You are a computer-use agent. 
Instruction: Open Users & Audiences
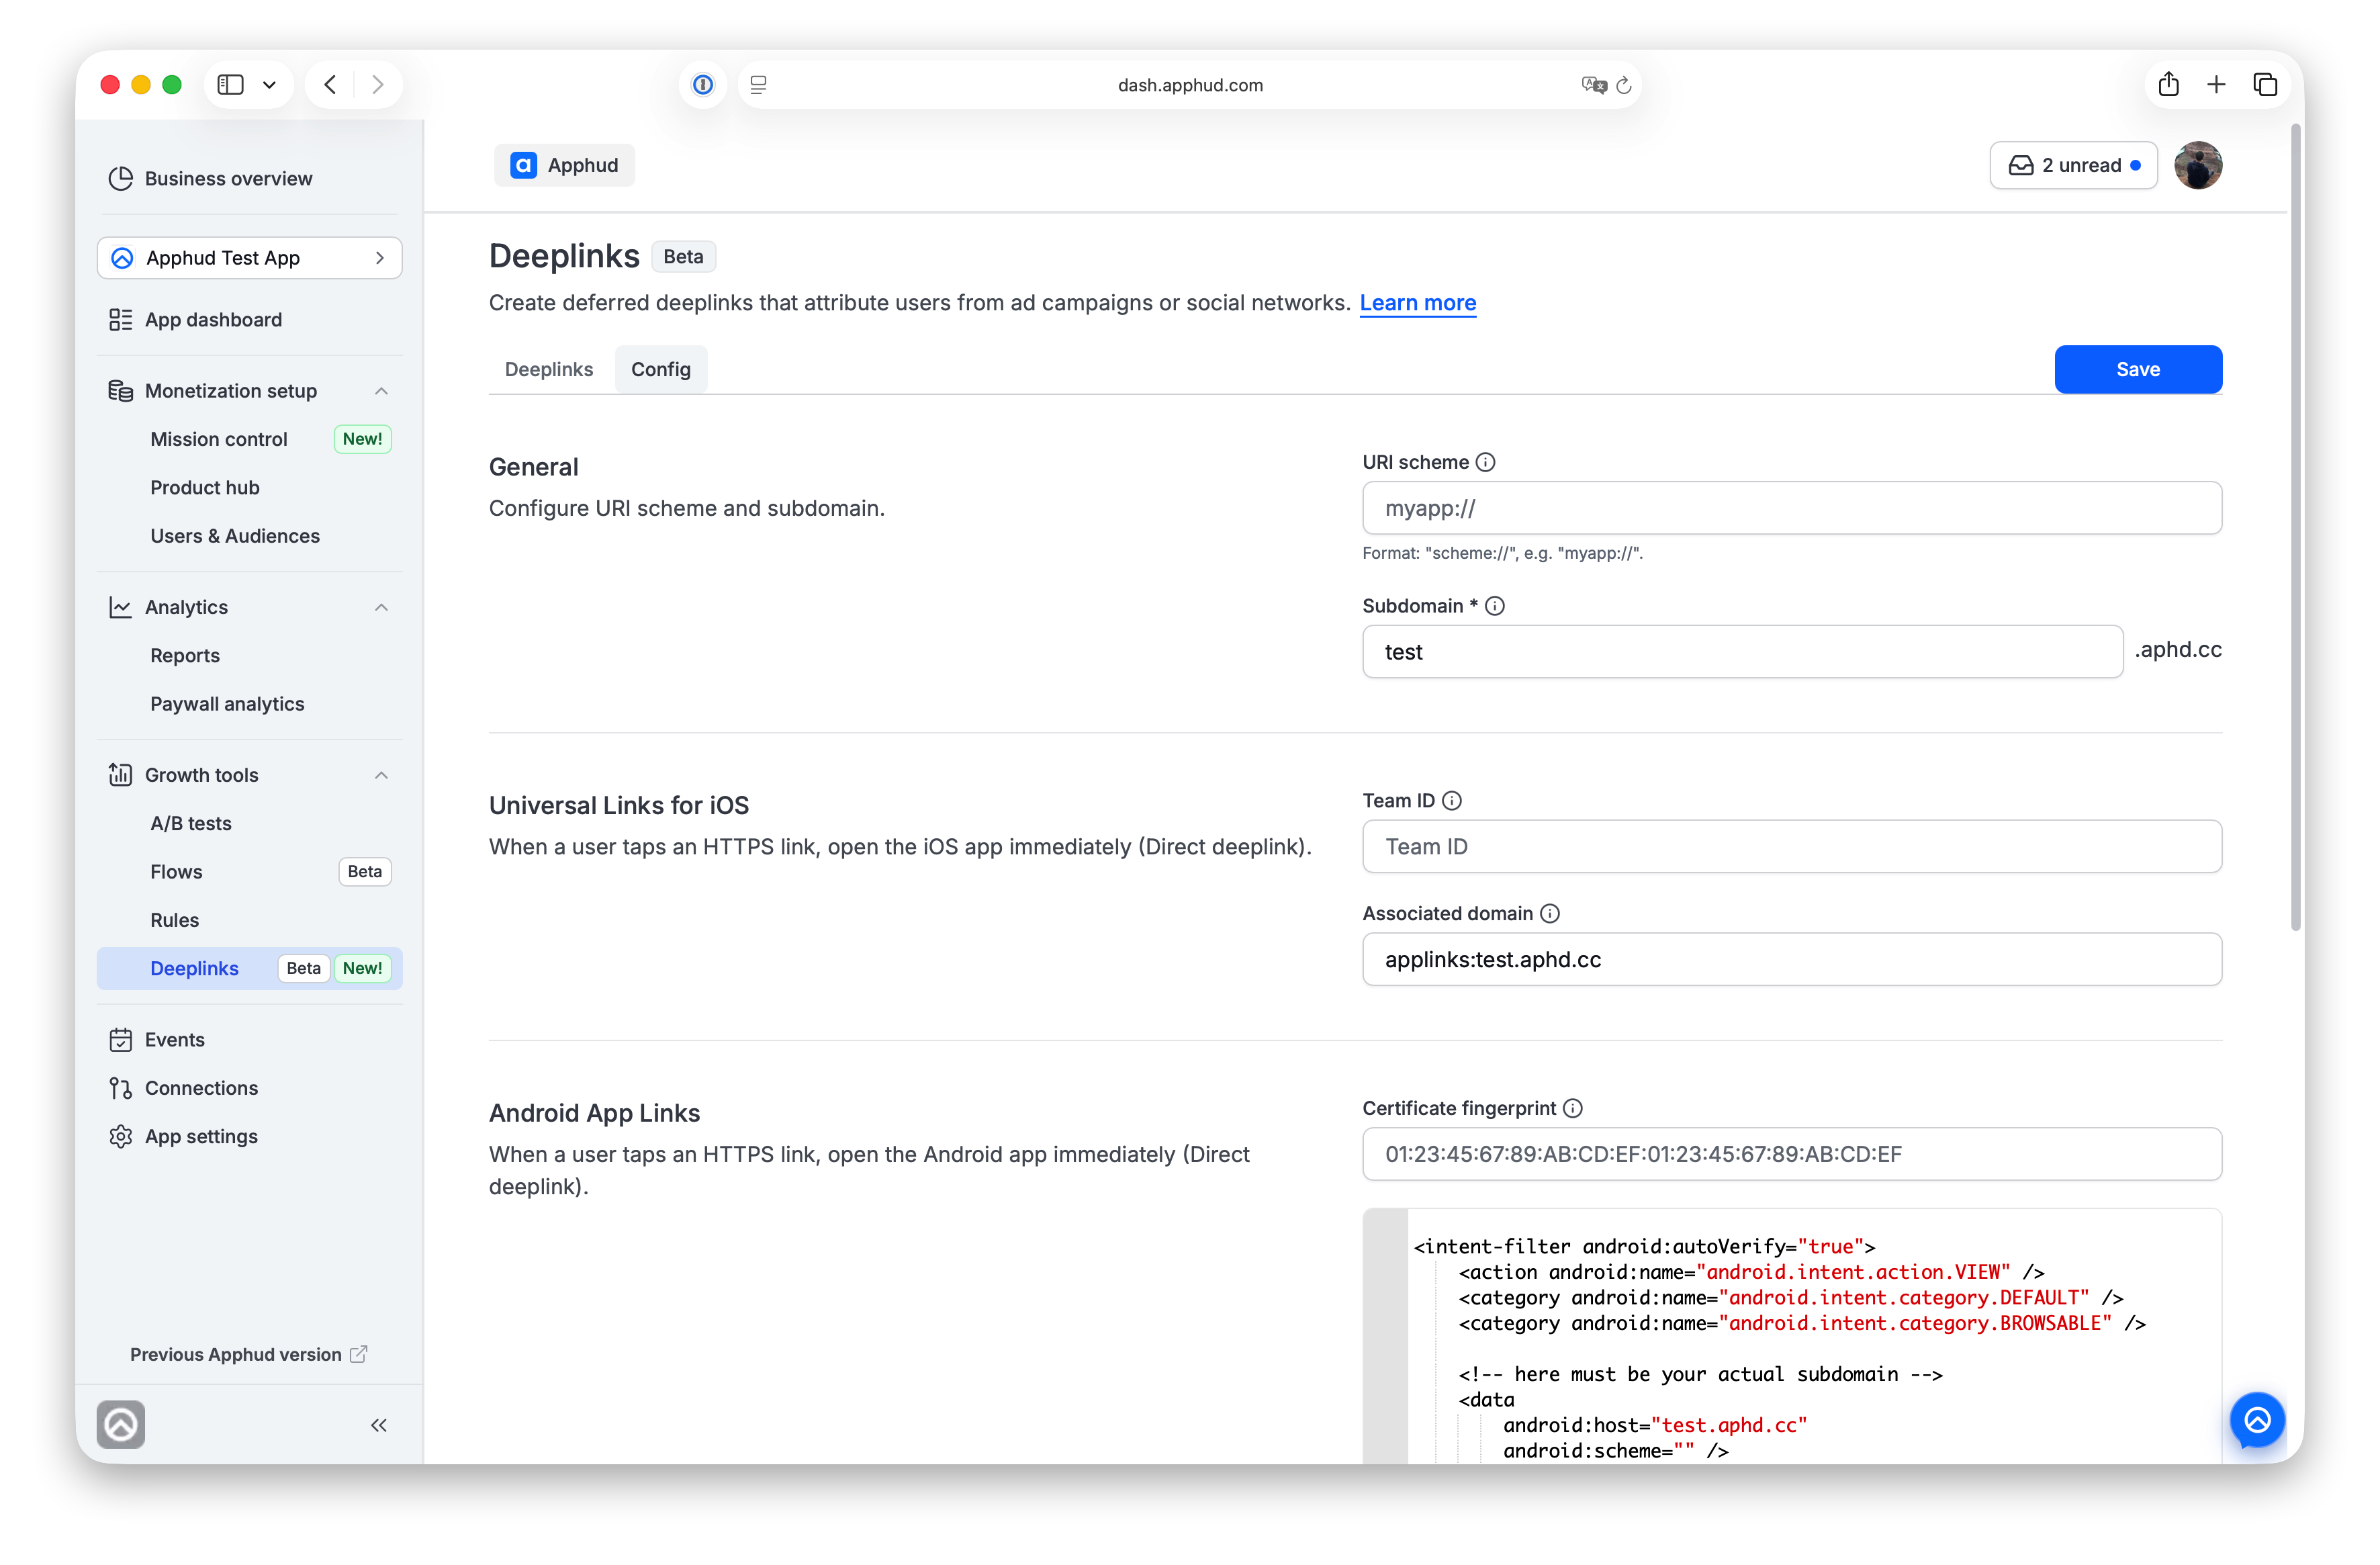pos(235,536)
